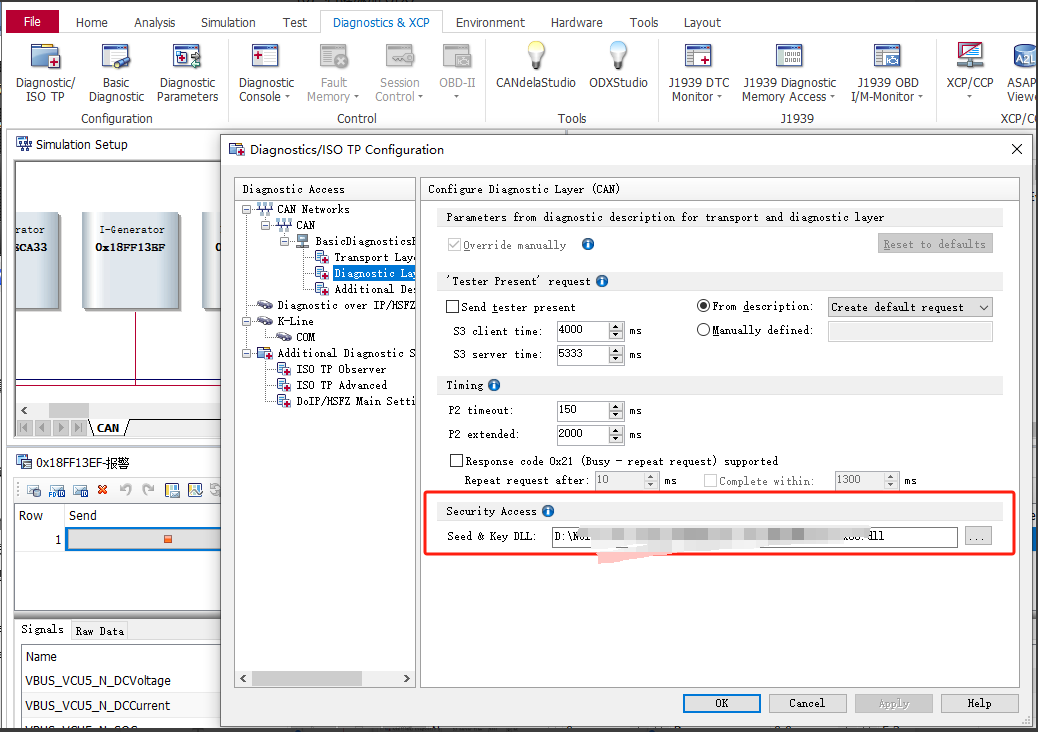The height and width of the screenshot is (732, 1038).
Task: Show info for Tester Present request
Action: (x=602, y=281)
